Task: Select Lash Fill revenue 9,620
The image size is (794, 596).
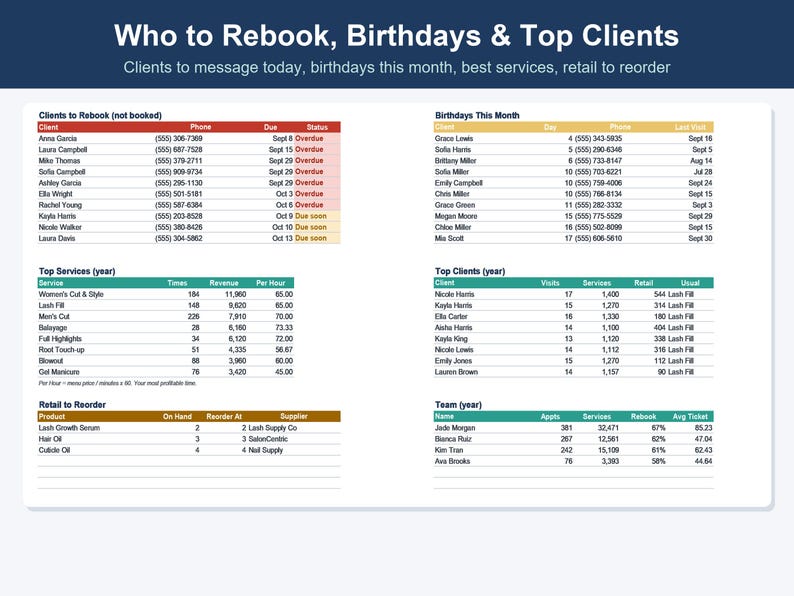Action: click(x=237, y=305)
